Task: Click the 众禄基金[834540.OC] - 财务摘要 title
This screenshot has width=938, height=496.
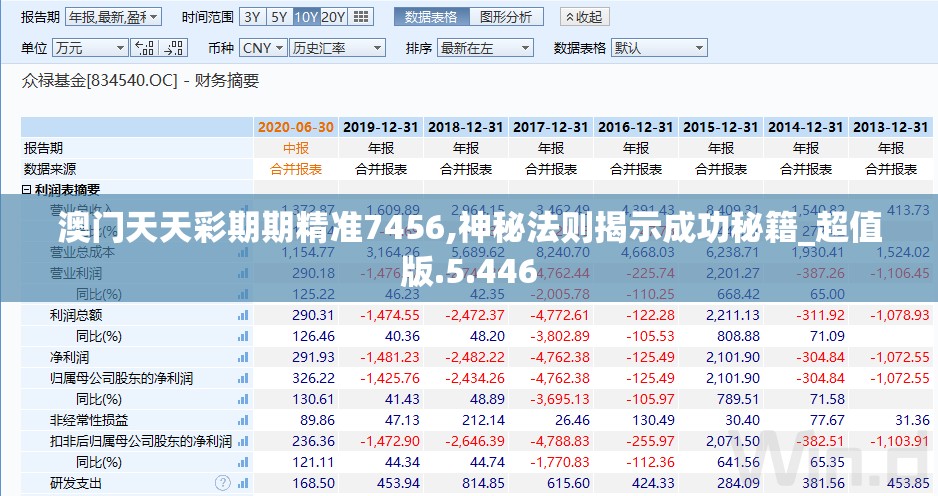Action: [x=141, y=80]
